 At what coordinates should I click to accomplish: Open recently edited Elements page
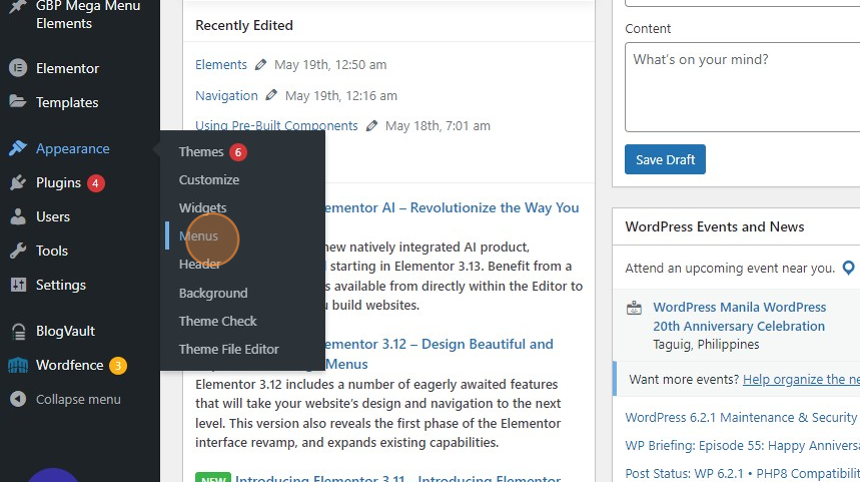click(x=221, y=65)
